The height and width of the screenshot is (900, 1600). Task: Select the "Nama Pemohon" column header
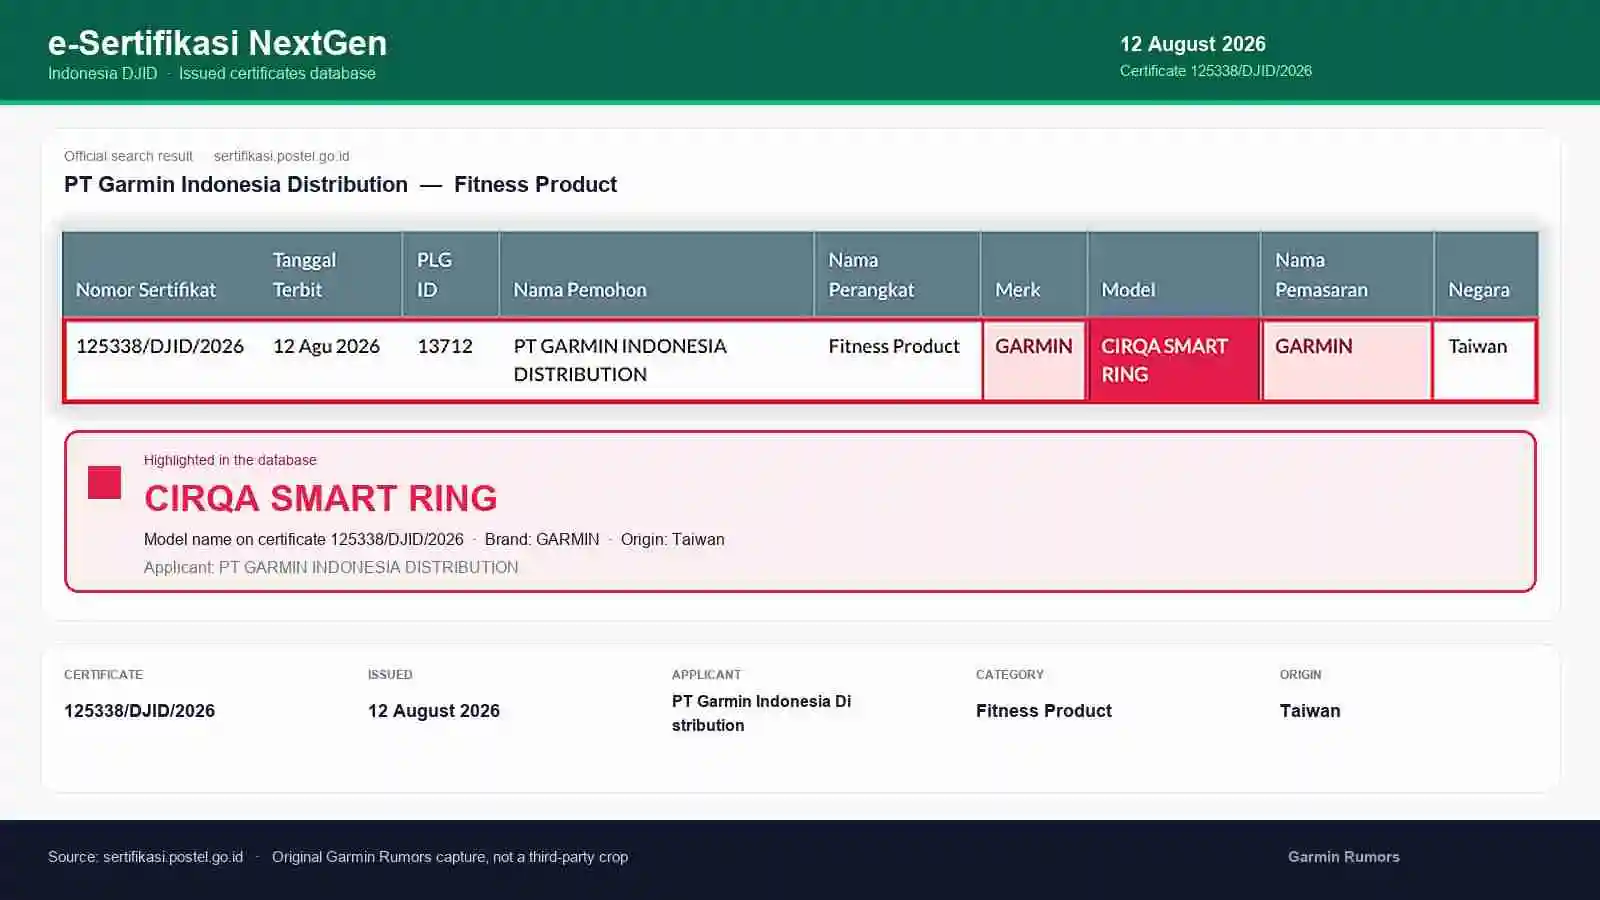(580, 290)
